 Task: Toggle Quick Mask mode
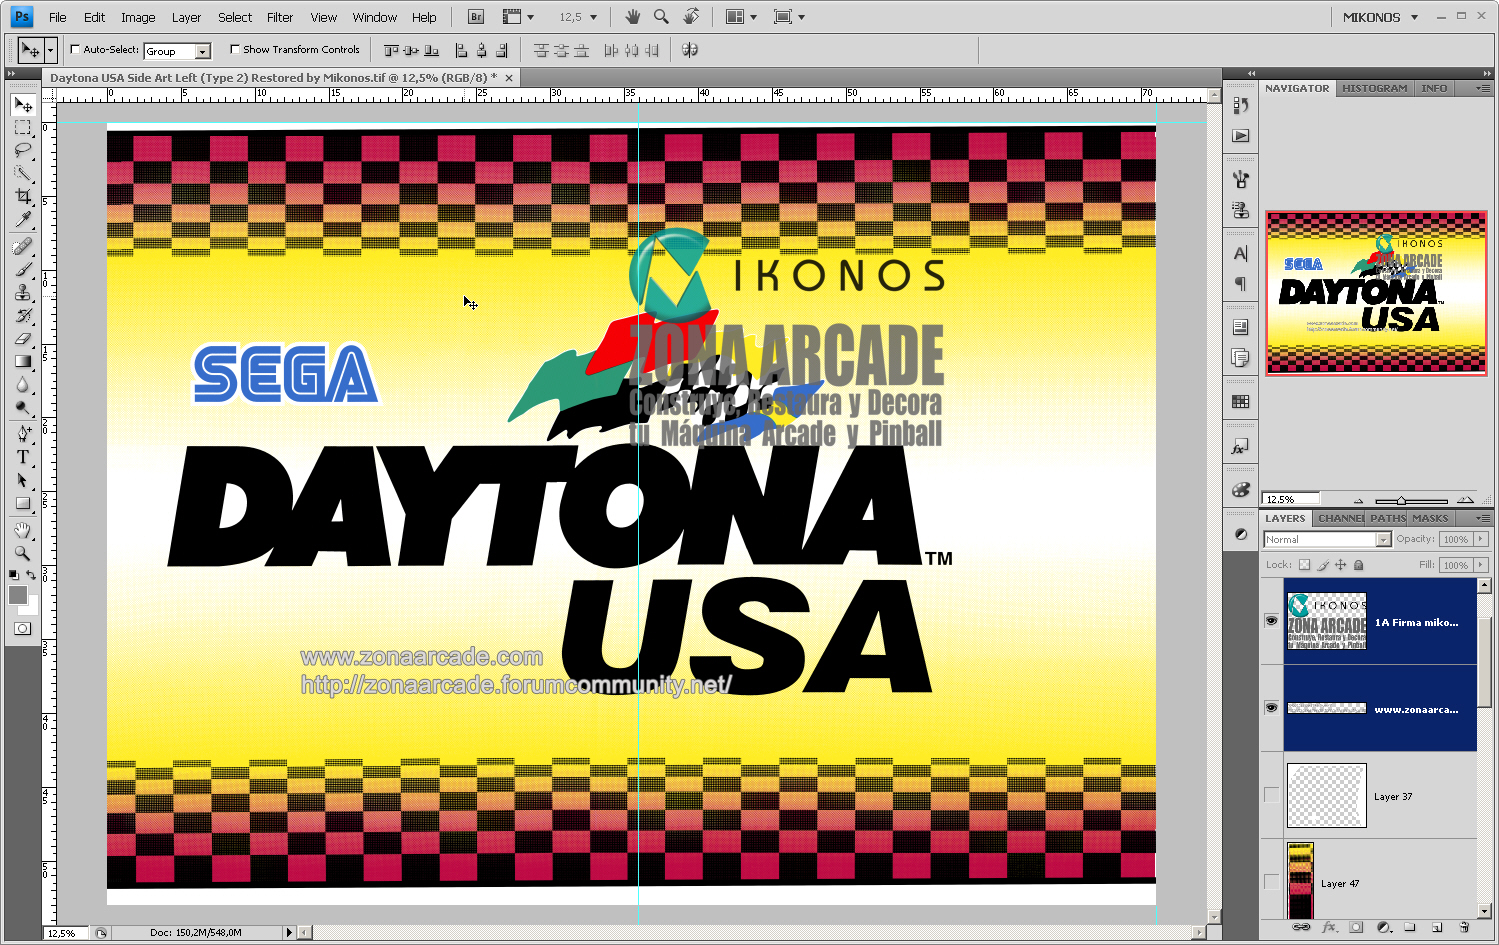(x=23, y=628)
